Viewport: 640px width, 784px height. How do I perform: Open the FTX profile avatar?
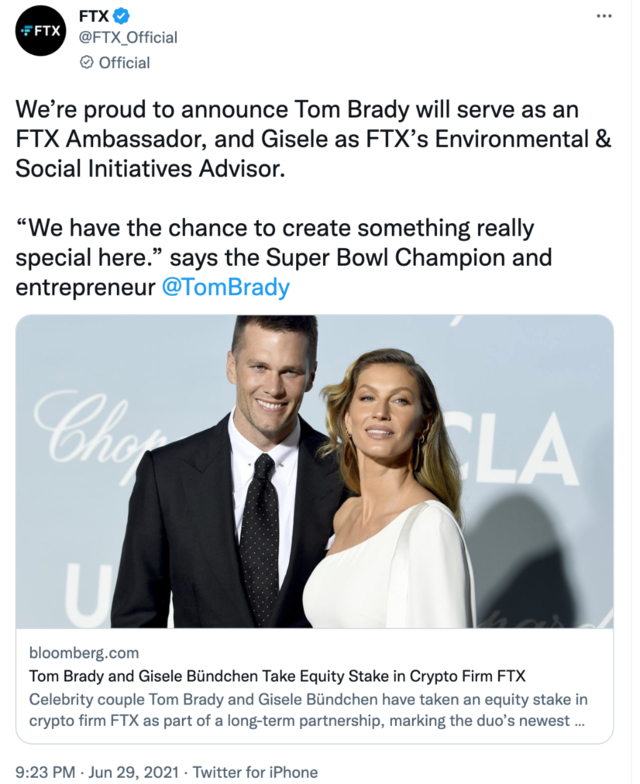click(x=40, y=31)
